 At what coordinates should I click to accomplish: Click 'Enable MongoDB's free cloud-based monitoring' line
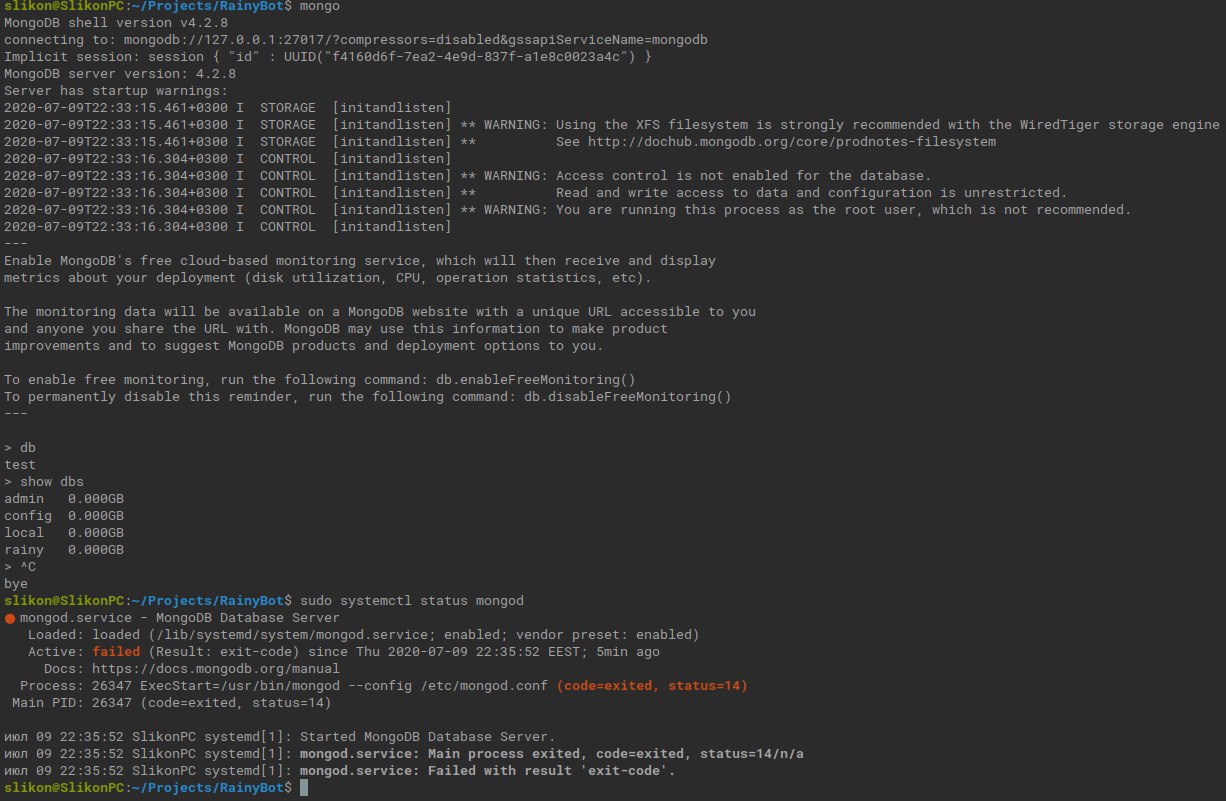pos(360,261)
